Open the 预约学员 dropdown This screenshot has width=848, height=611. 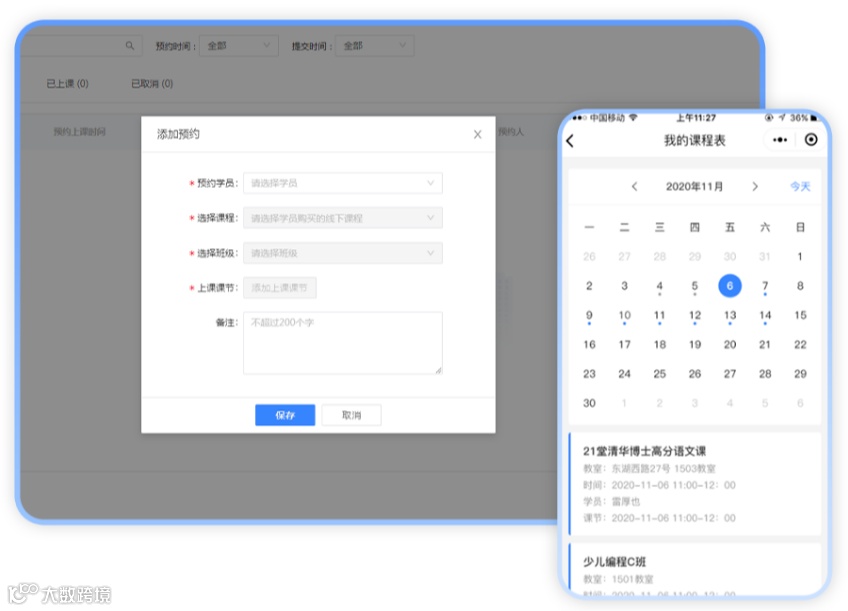point(343,183)
